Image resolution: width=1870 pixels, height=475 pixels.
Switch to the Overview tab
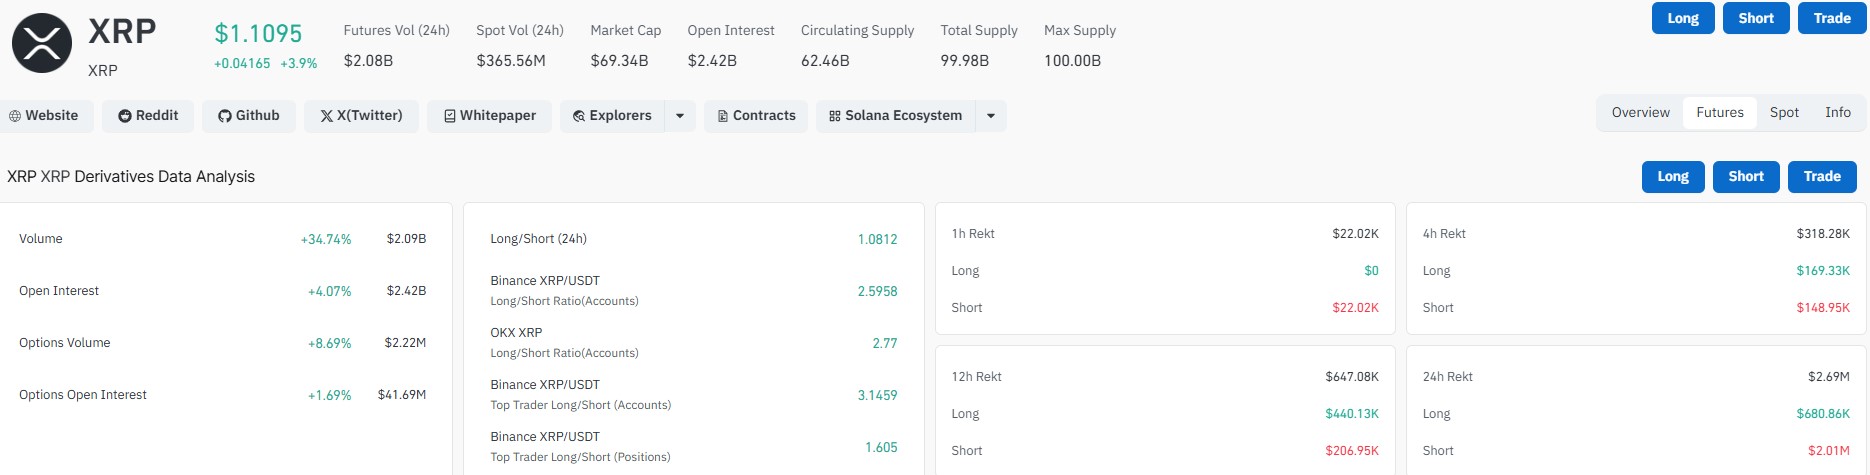[1640, 113]
